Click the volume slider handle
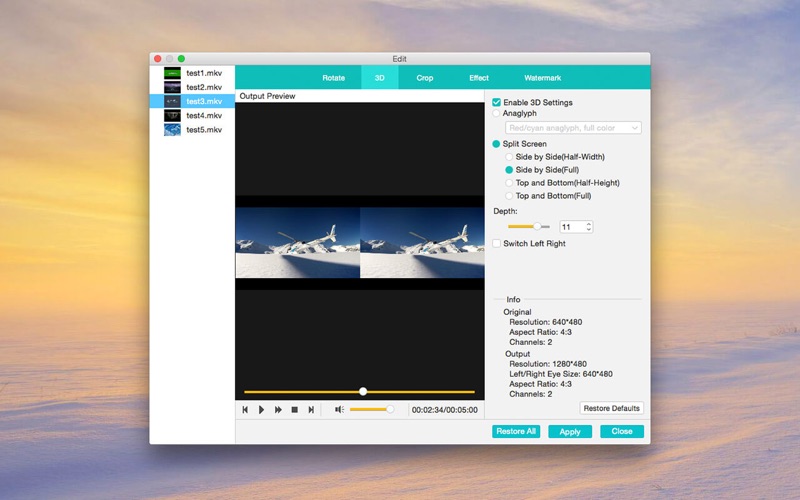The width and height of the screenshot is (800, 500). [x=390, y=409]
